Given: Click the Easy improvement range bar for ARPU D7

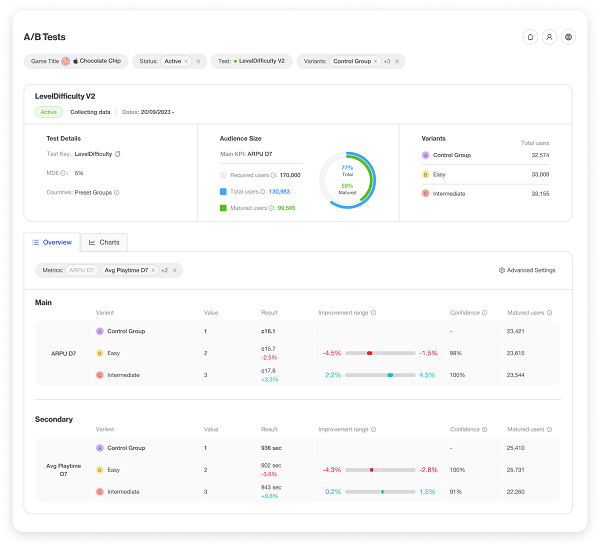Looking at the screenshot, I should tap(380, 353).
